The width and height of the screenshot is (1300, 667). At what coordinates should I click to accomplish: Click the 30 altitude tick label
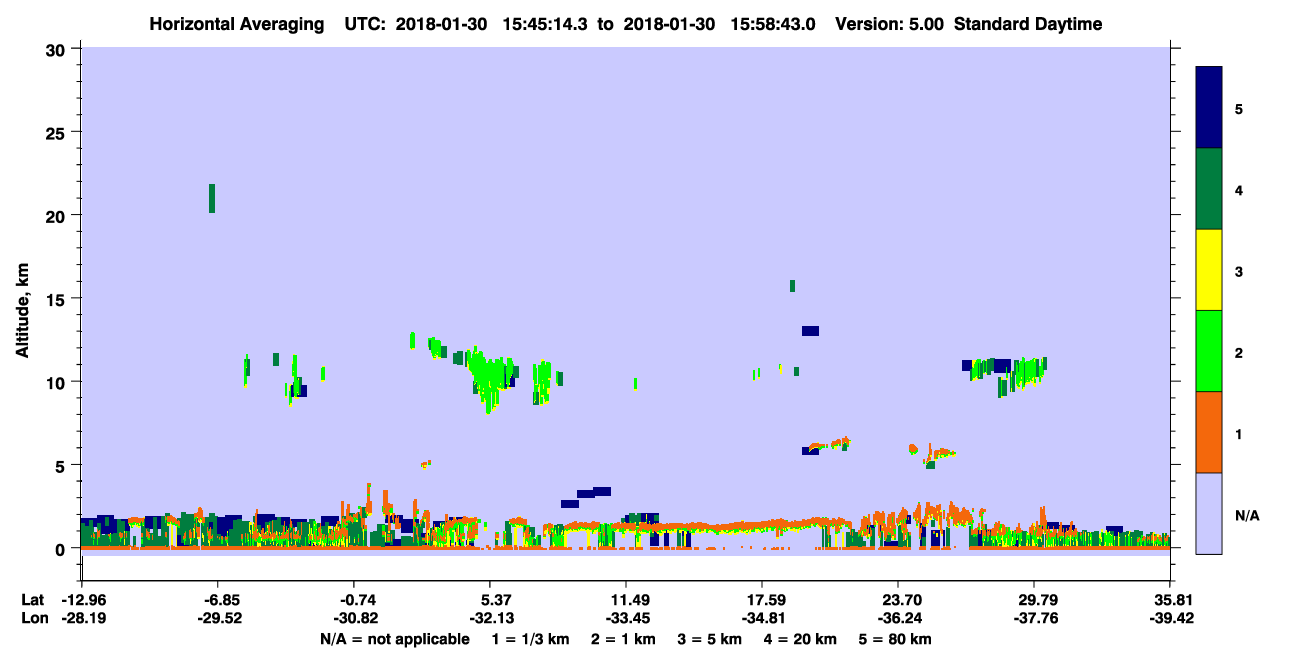point(57,49)
